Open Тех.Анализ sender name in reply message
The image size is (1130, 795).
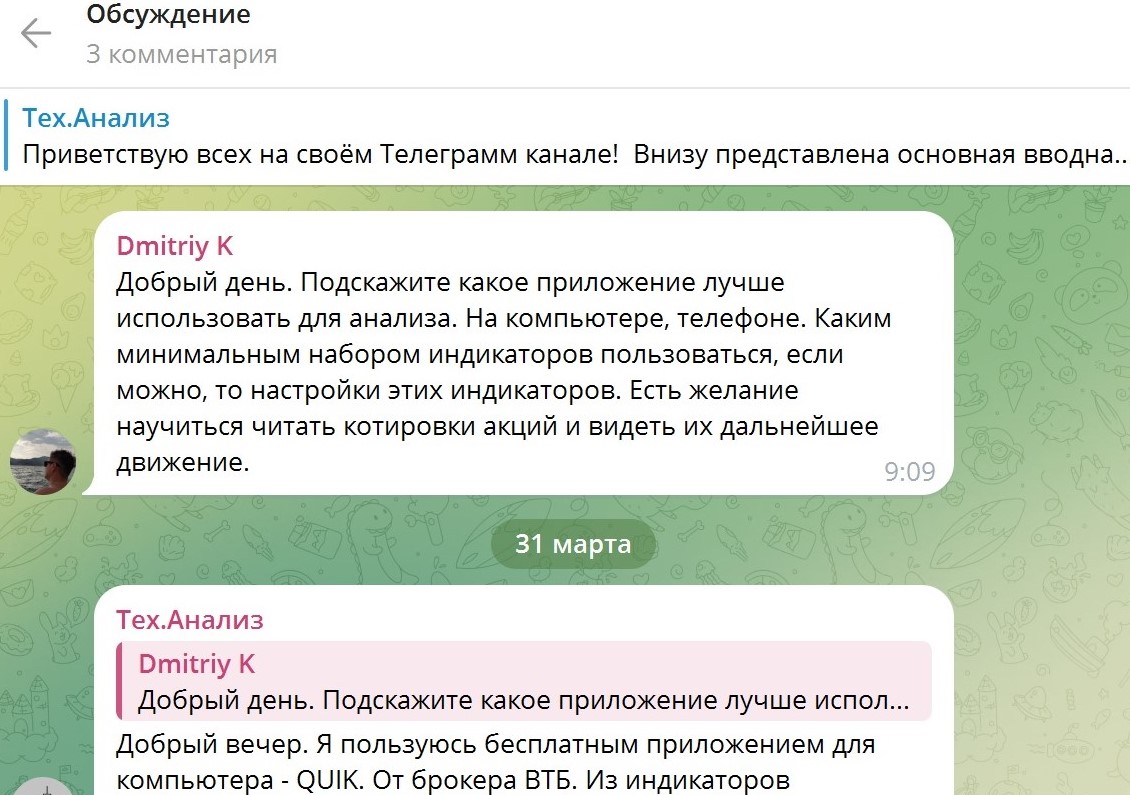(x=190, y=620)
